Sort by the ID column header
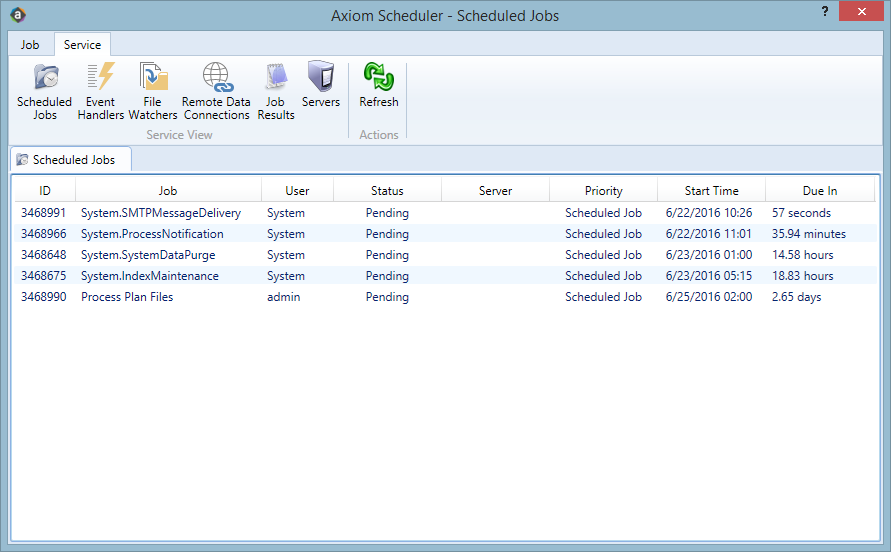The image size is (891, 552). (45, 191)
